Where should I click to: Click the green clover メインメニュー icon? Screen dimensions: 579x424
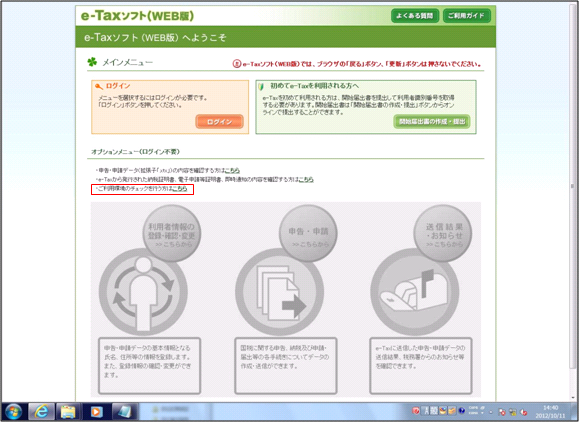tap(92, 62)
